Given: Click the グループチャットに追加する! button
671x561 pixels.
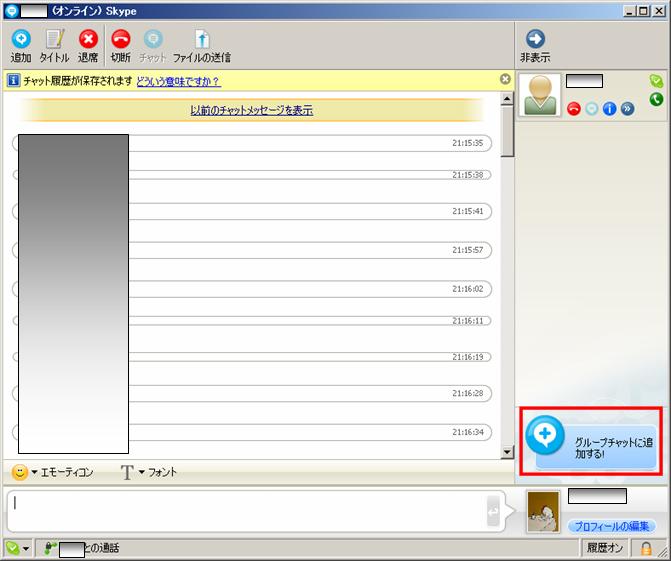Looking at the screenshot, I should point(590,440).
